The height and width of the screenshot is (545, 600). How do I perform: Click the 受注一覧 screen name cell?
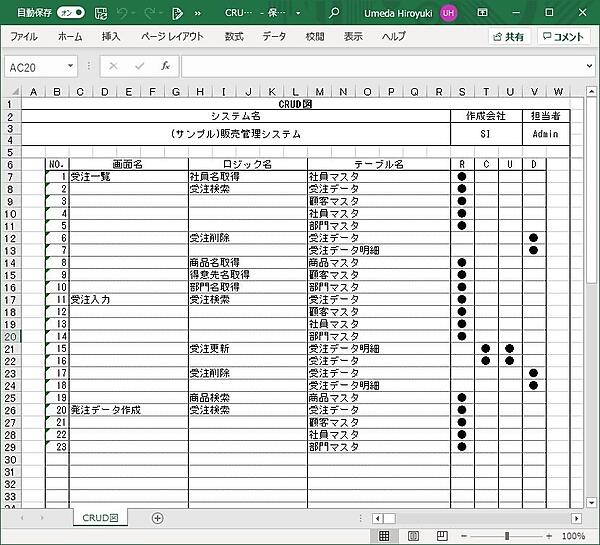(x=129, y=177)
